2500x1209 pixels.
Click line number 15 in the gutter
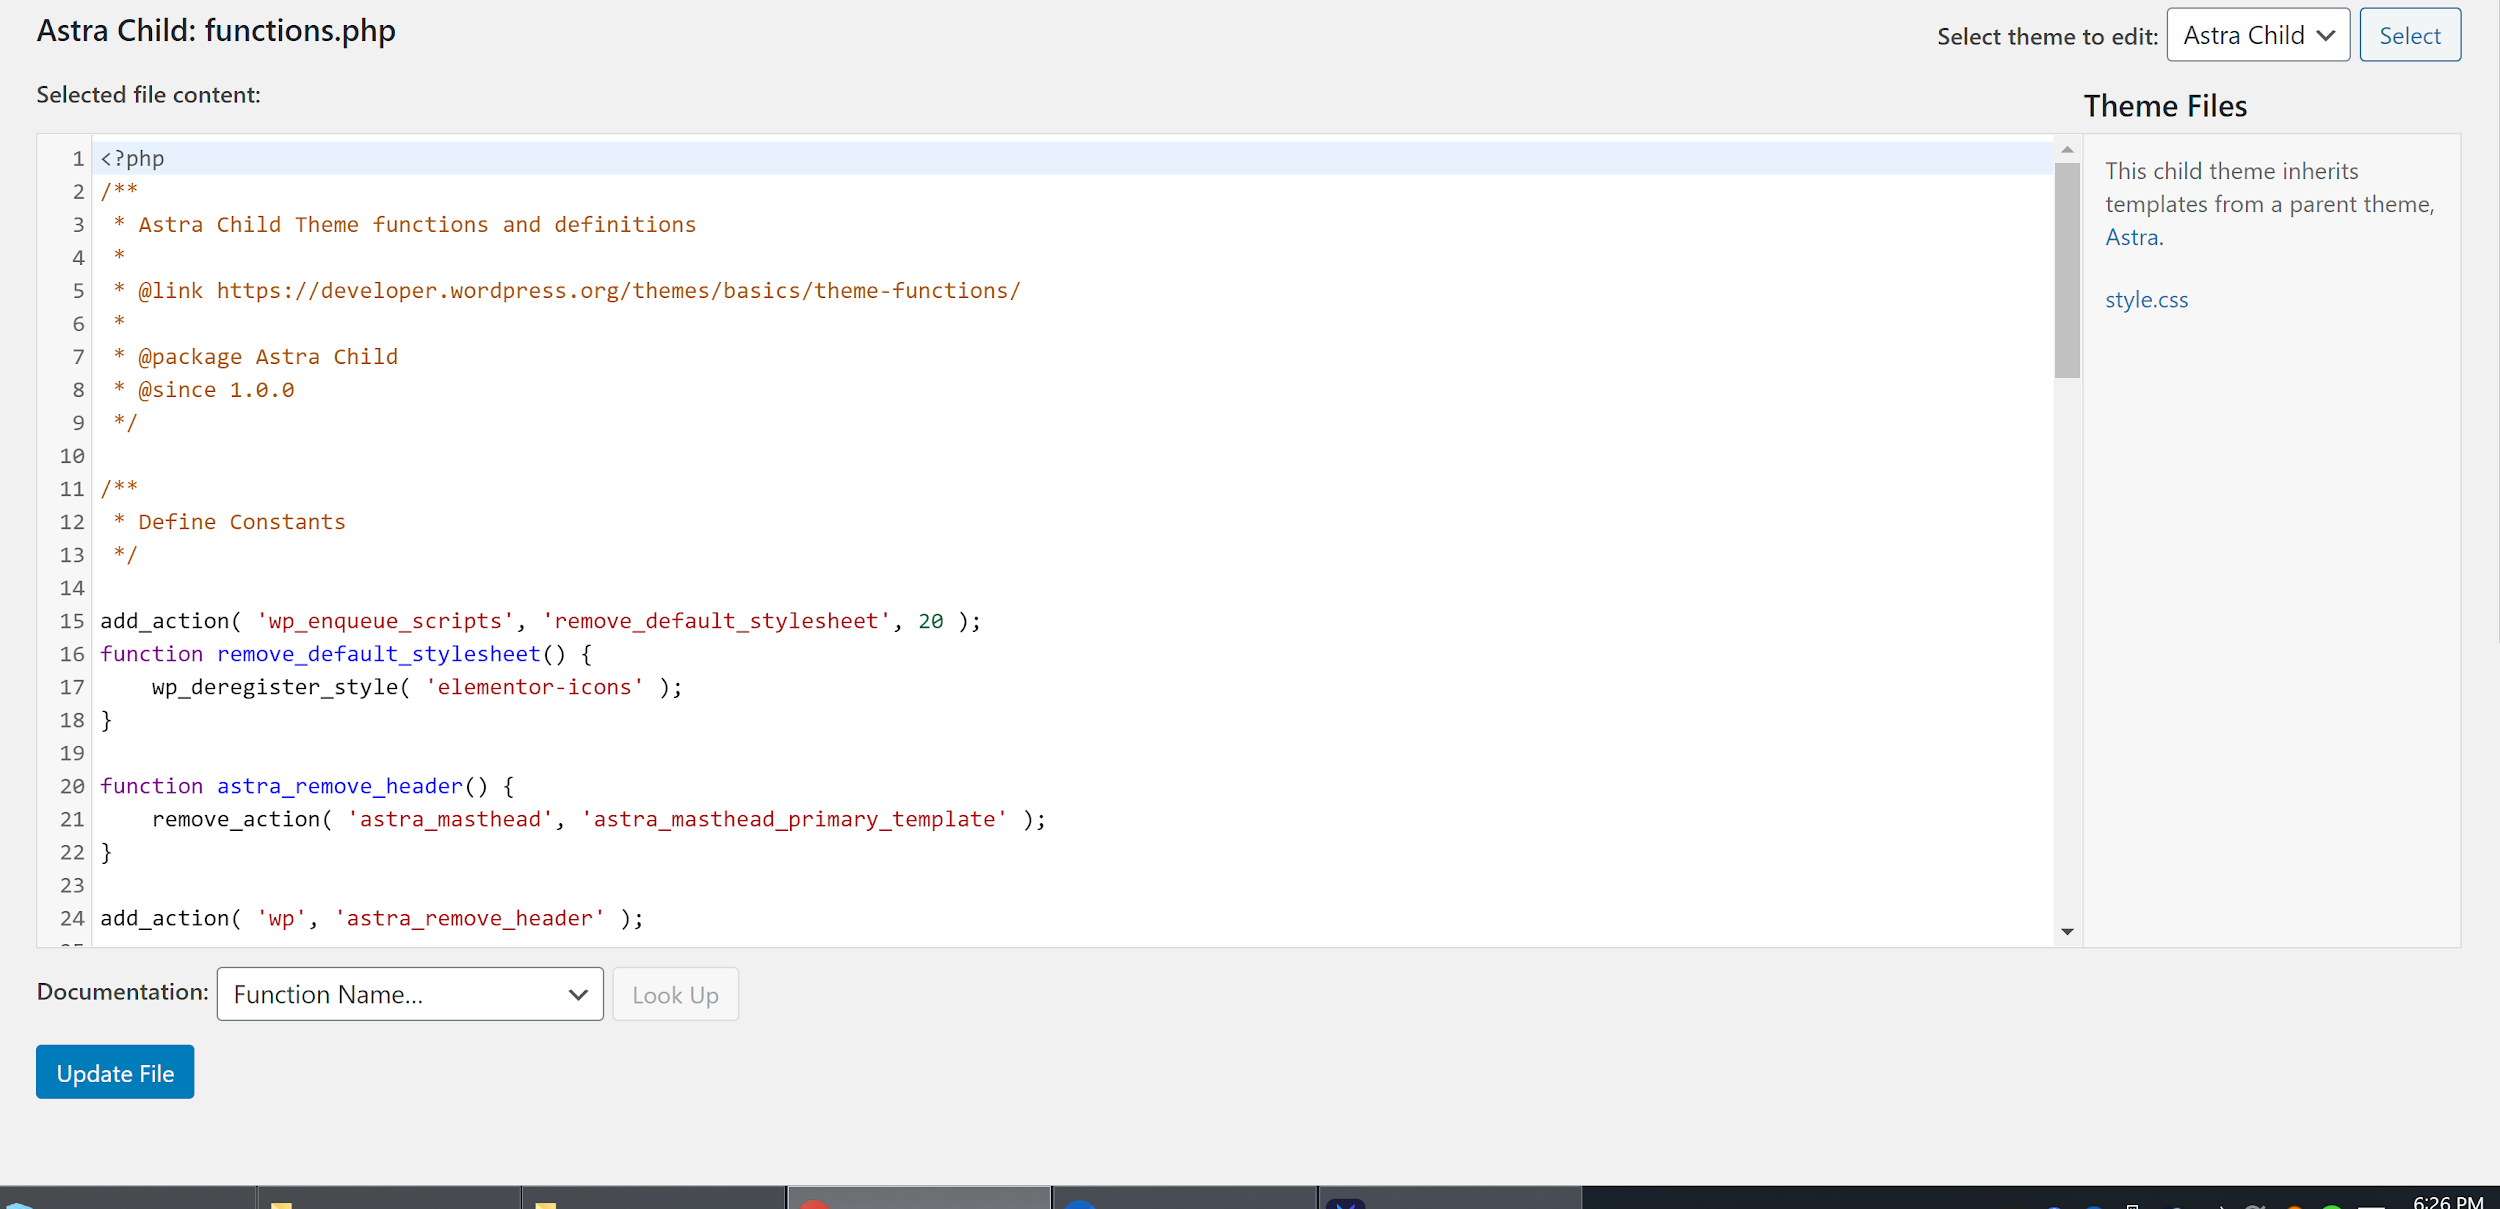(72, 621)
